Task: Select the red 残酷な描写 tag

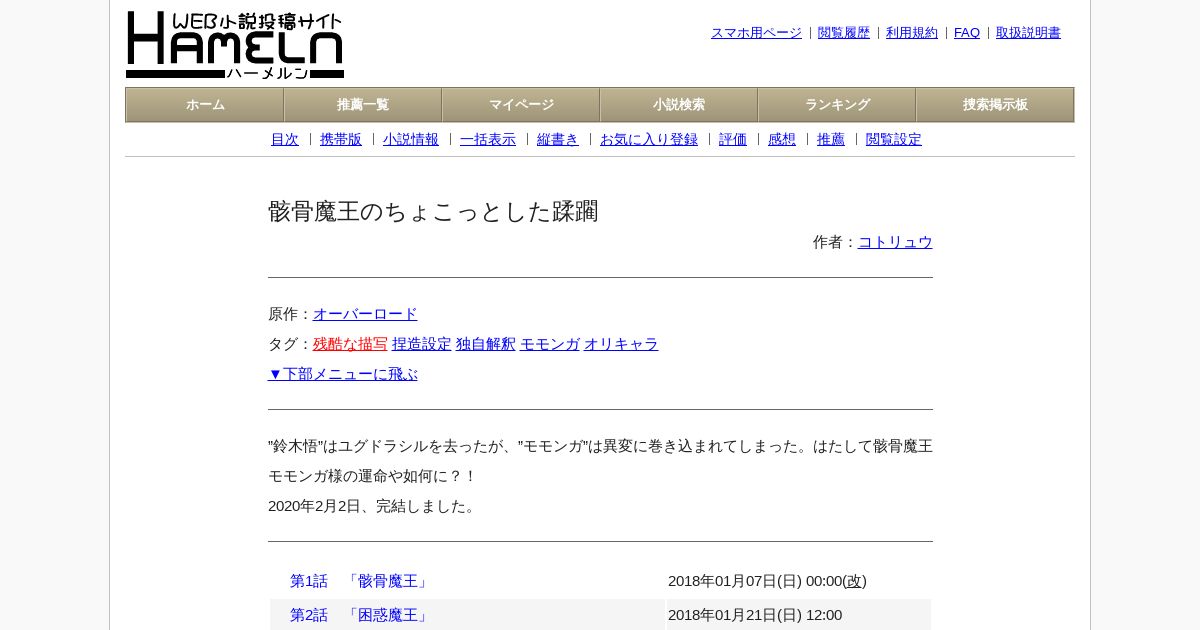Action: click(350, 344)
